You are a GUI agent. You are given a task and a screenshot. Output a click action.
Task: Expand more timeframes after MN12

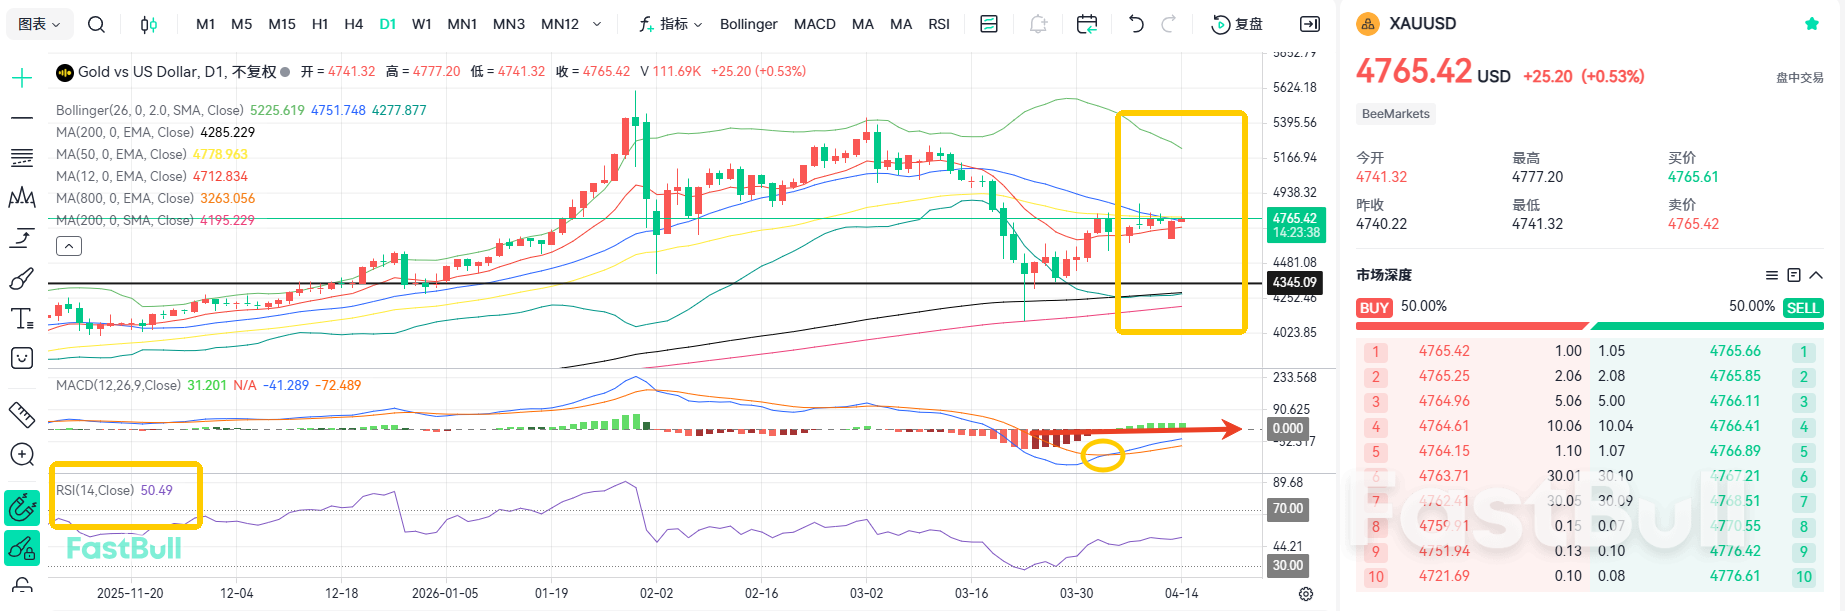tap(597, 24)
